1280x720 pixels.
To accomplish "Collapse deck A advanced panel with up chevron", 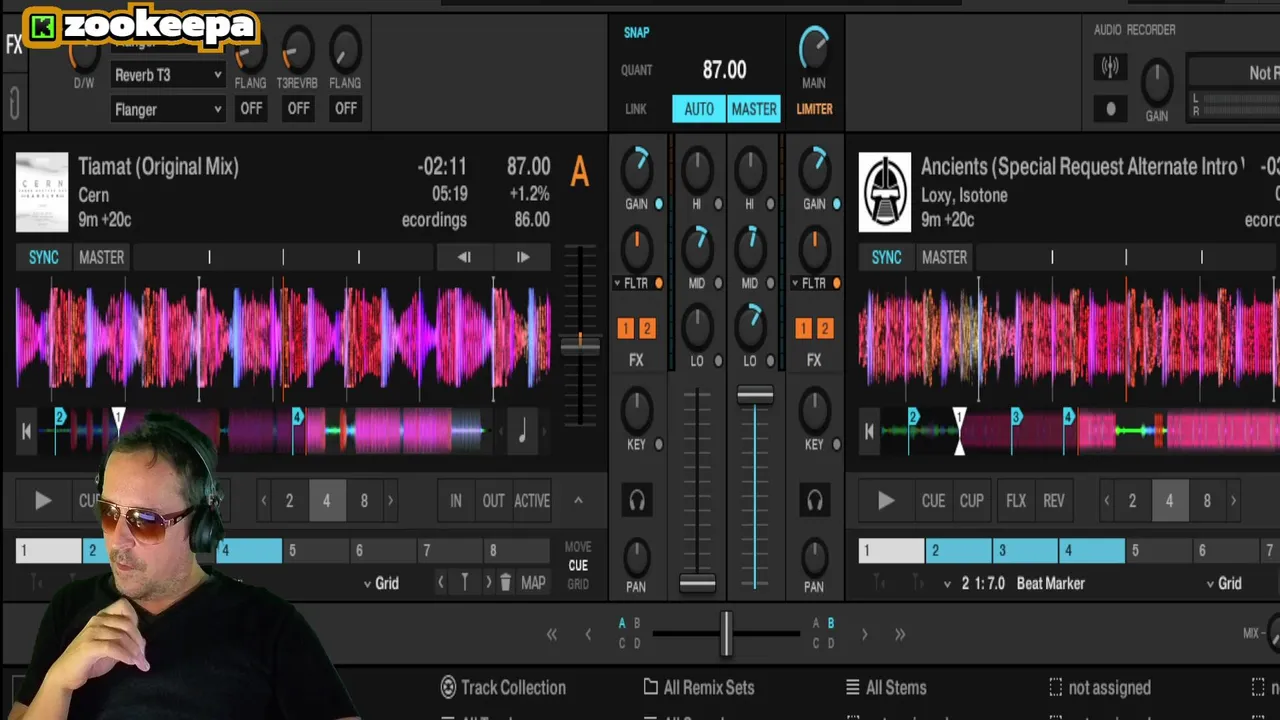I will (577, 501).
